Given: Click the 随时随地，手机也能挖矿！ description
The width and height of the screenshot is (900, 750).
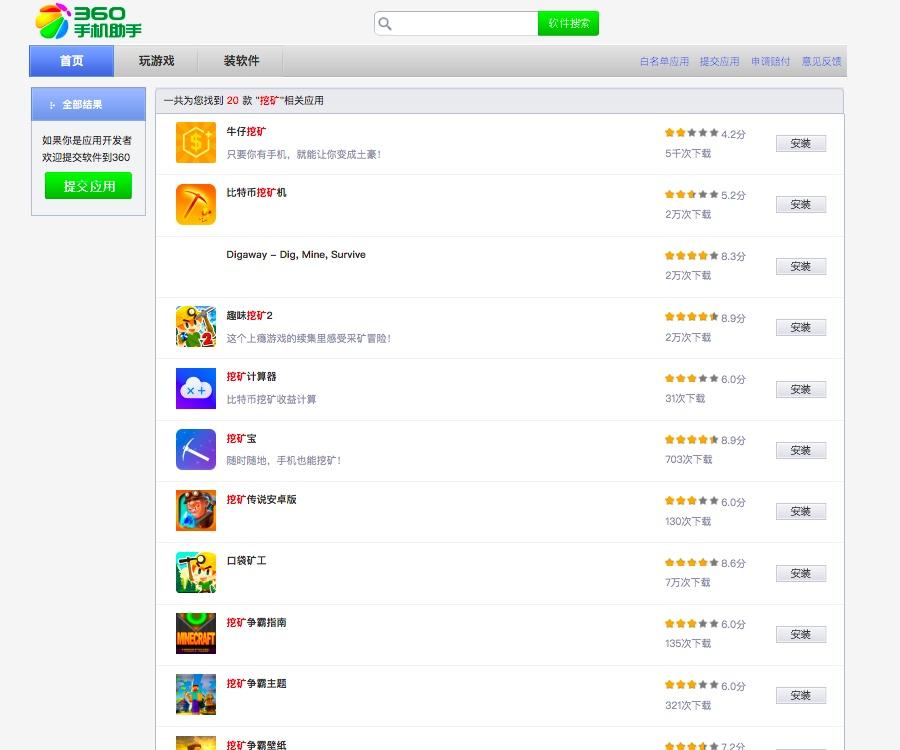Looking at the screenshot, I should (x=284, y=460).
